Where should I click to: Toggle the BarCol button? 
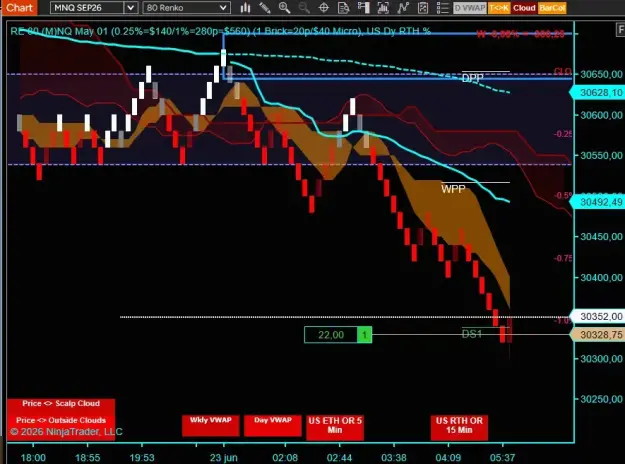click(x=552, y=8)
